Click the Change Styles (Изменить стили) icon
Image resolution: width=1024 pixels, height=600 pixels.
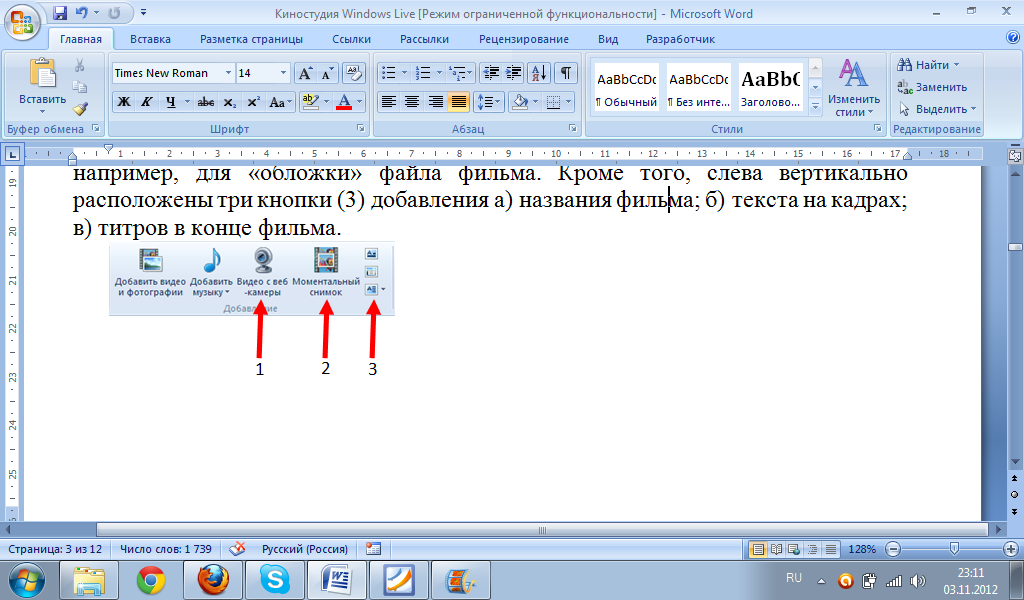tap(853, 74)
